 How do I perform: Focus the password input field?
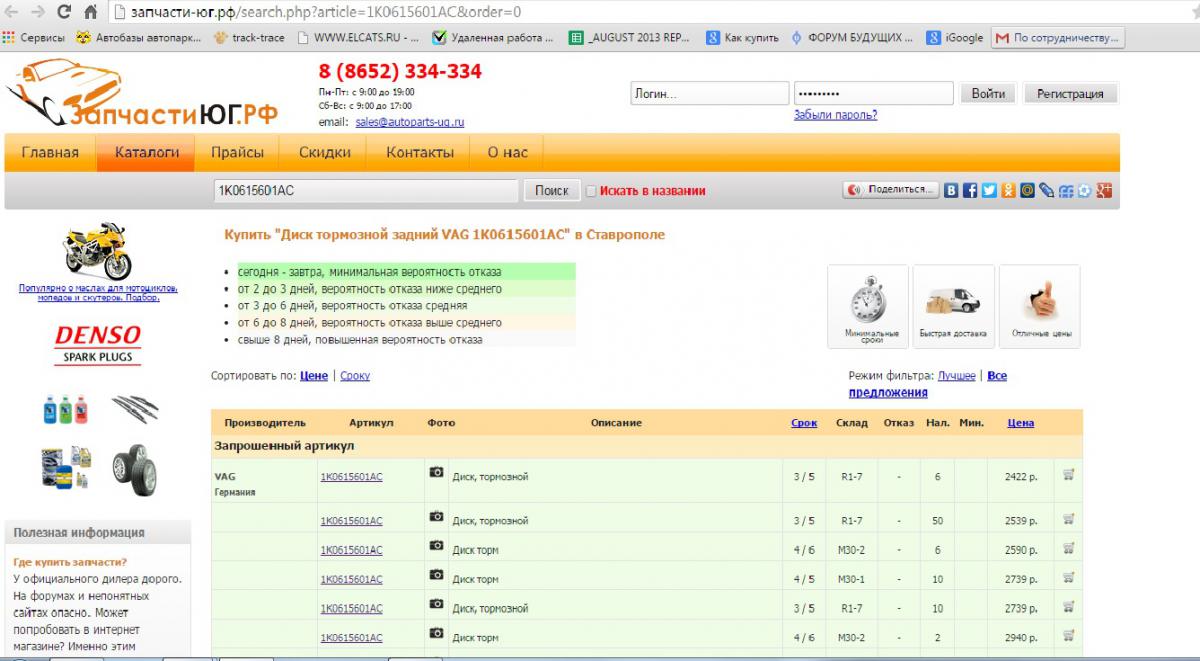tap(874, 94)
